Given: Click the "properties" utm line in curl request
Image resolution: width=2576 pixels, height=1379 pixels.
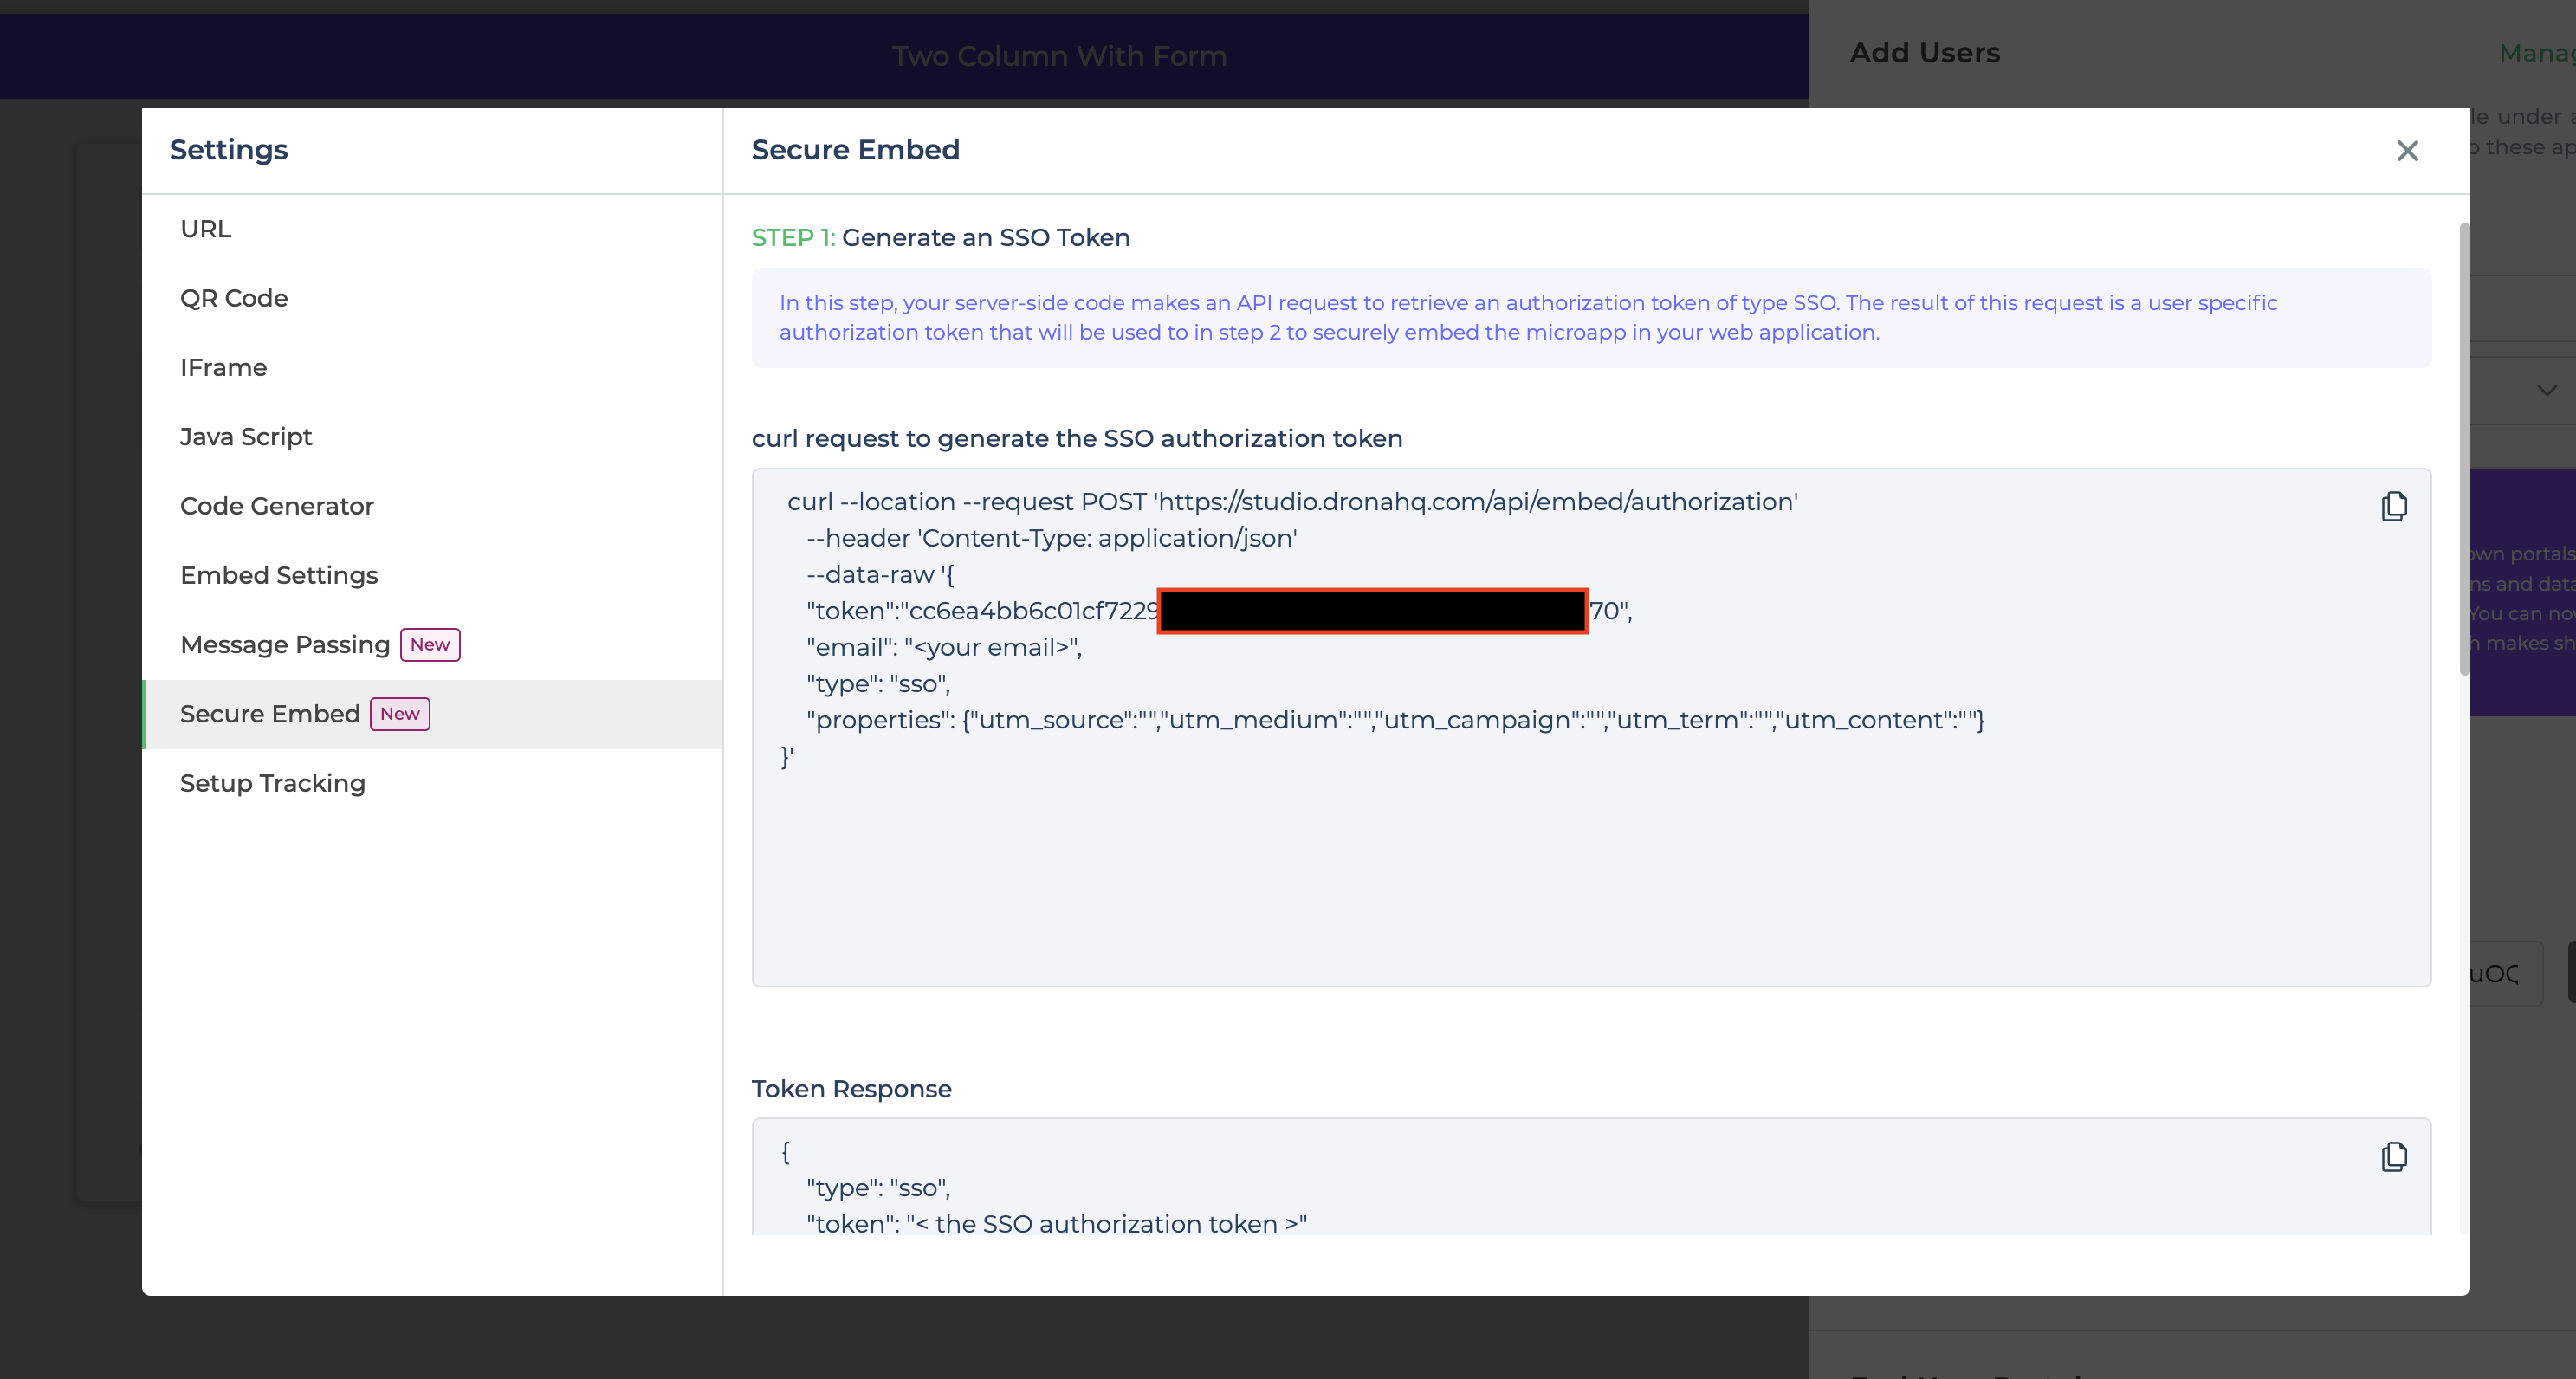Looking at the screenshot, I should pos(1395,720).
